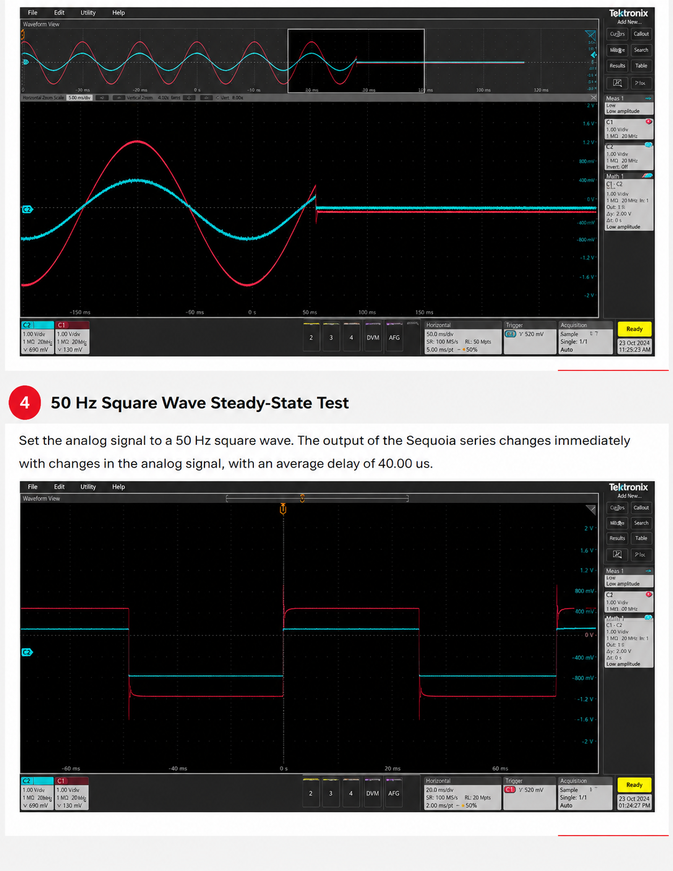This screenshot has width=673, height=871.
Task: Click Results button in upper oscilloscope
Action: click(x=617, y=66)
